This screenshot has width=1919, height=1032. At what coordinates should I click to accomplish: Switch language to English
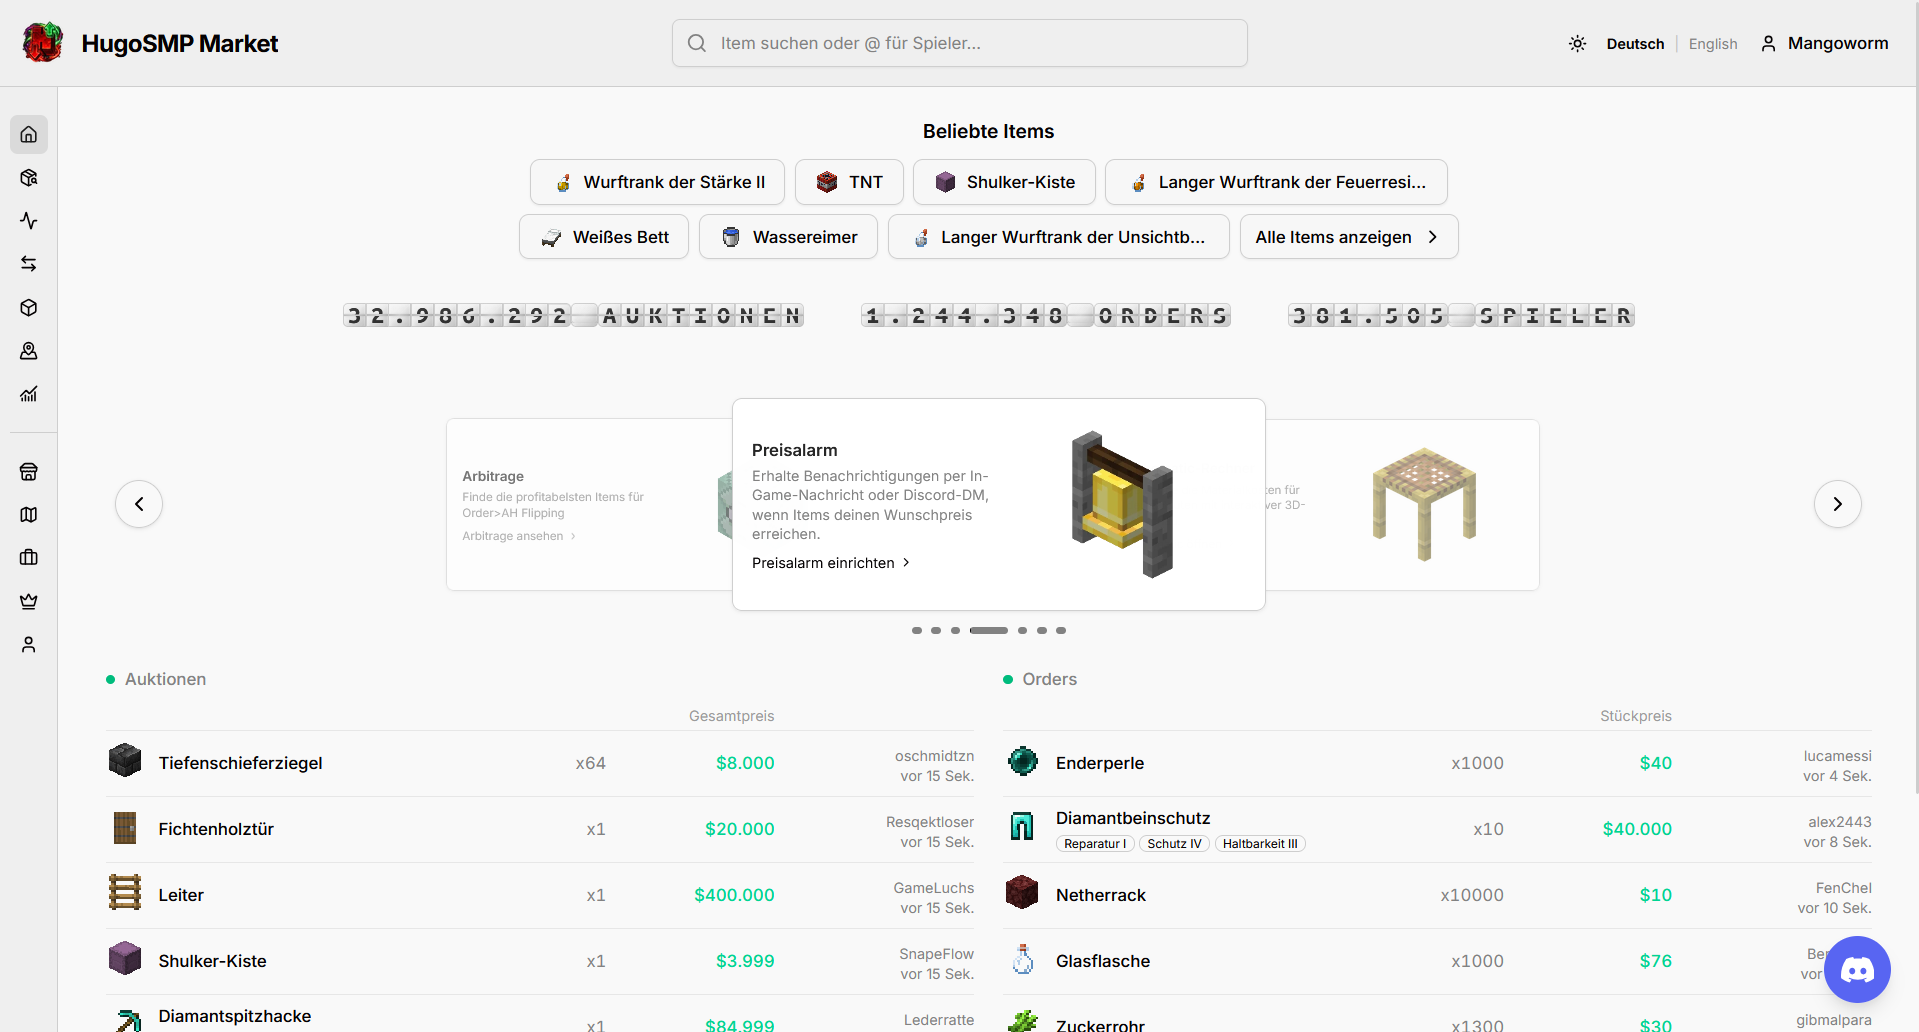[x=1713, y=44]
